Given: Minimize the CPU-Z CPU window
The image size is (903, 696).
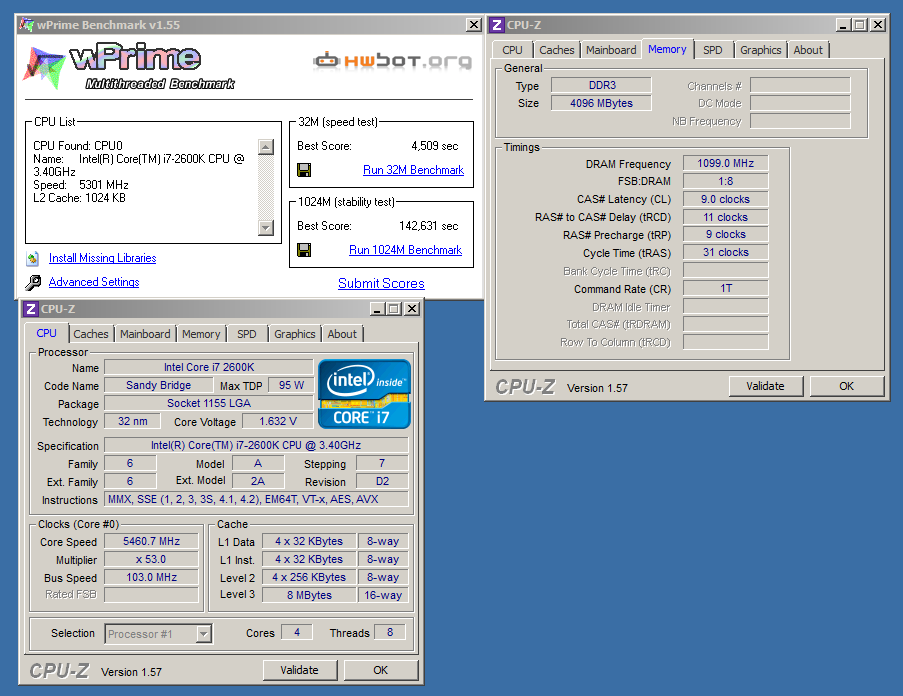Looking at the screenshot, I should (378, 309).
